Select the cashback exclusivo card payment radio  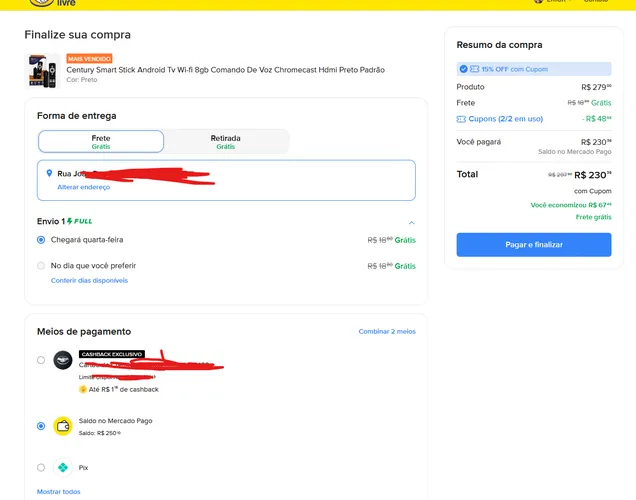click(41, 360)
